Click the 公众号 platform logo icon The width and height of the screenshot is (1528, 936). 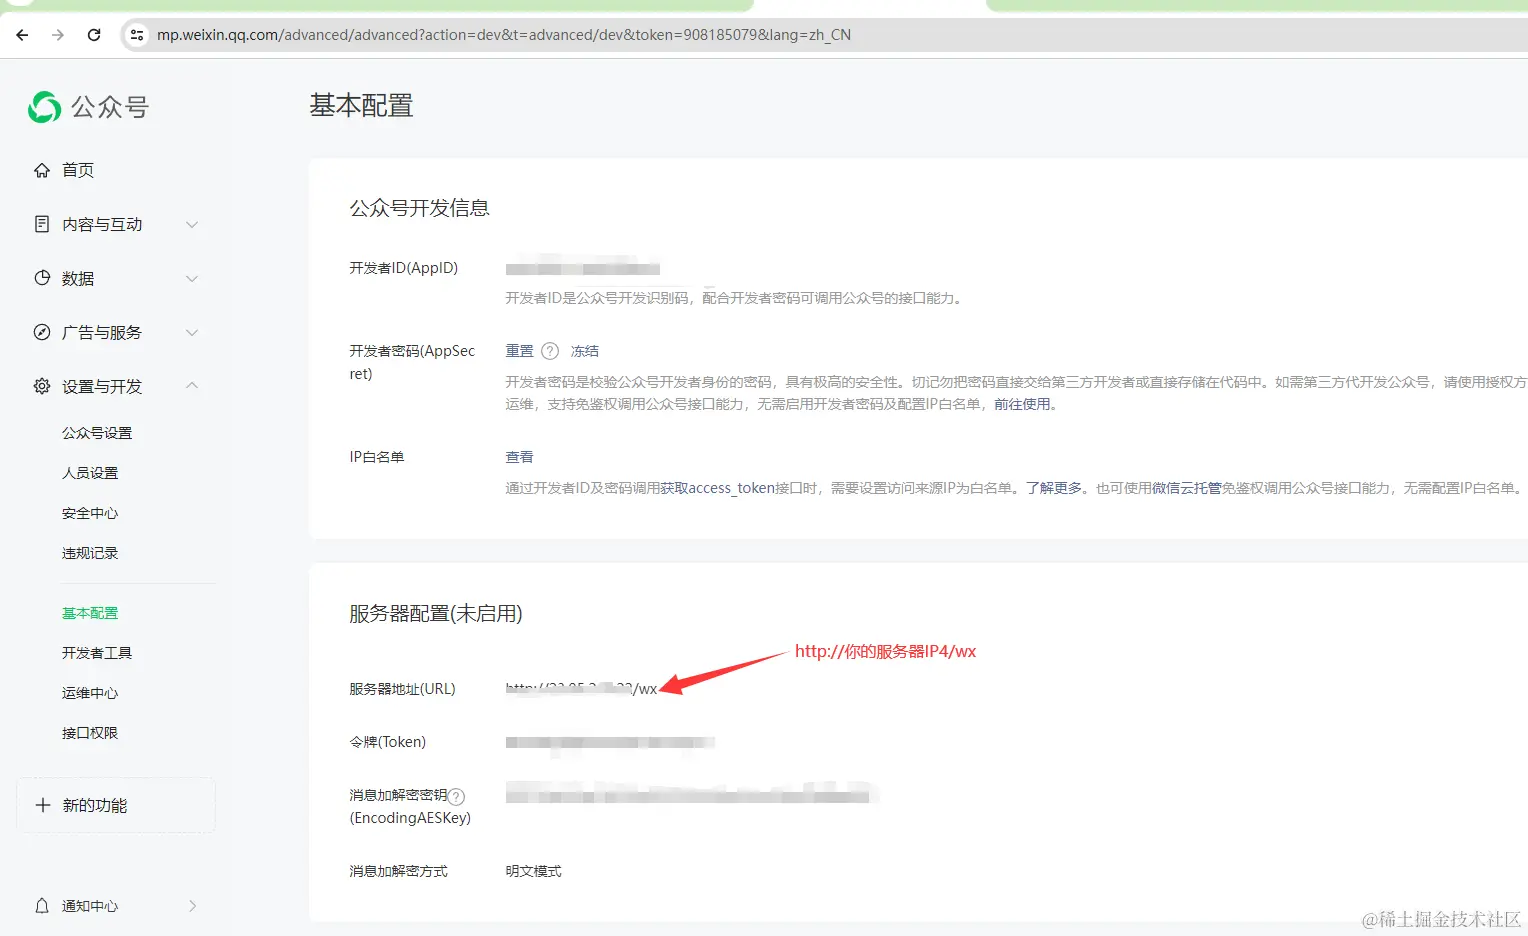tap(43, 107)
